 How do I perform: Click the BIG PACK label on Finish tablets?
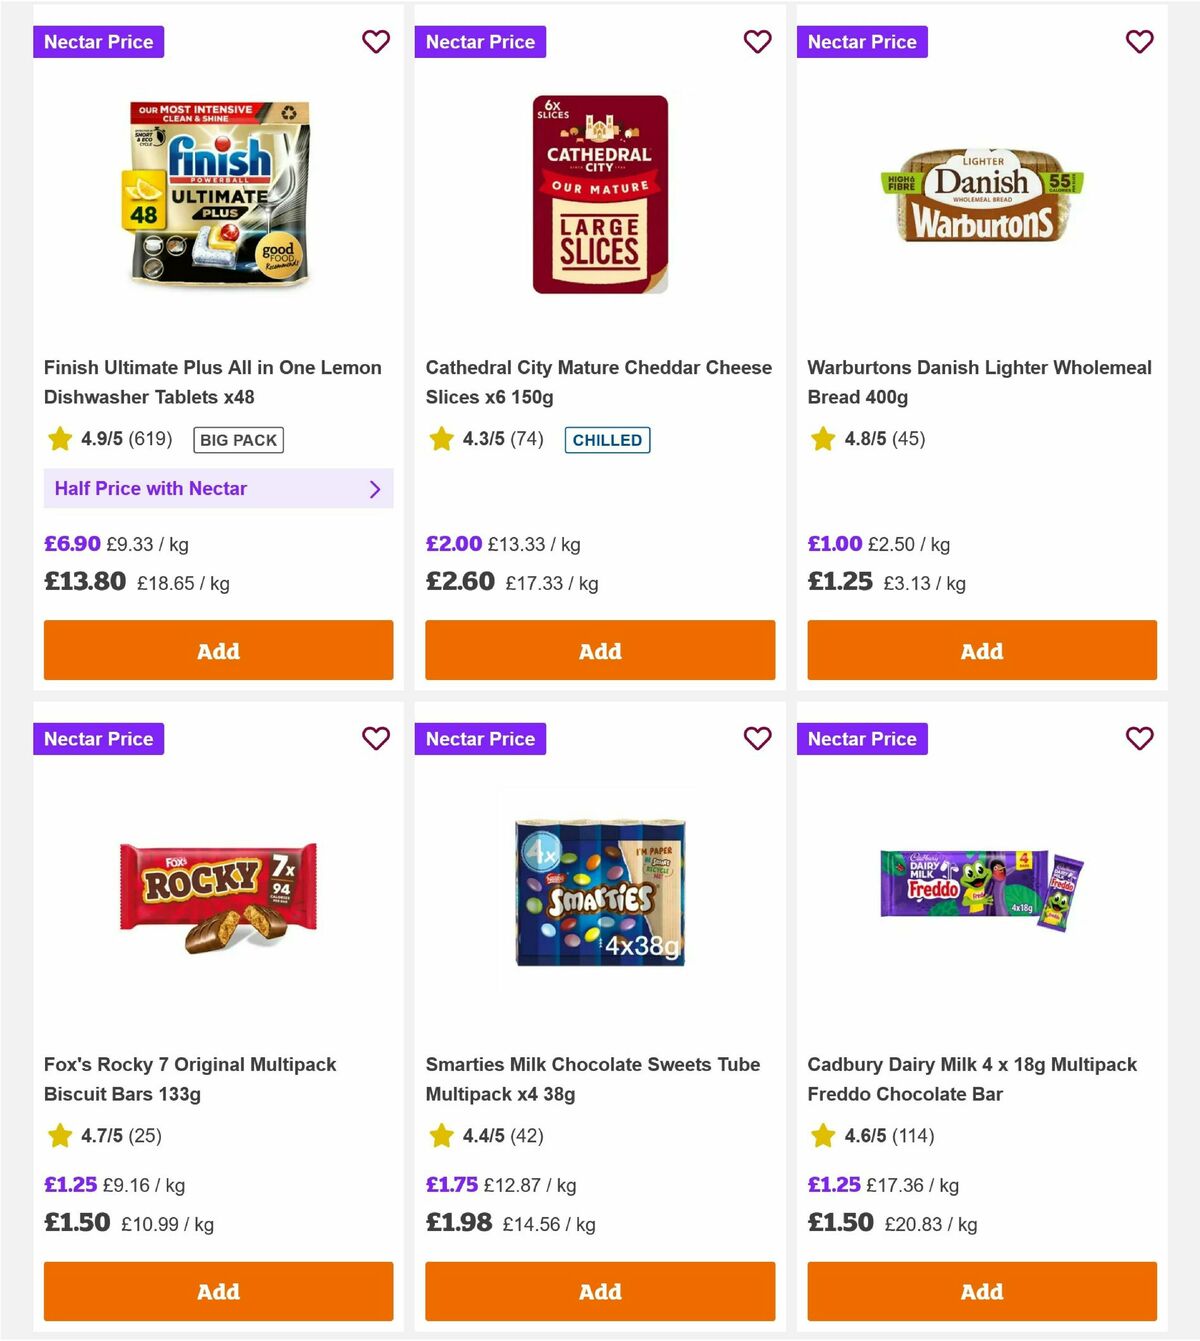tap(237, 440)
